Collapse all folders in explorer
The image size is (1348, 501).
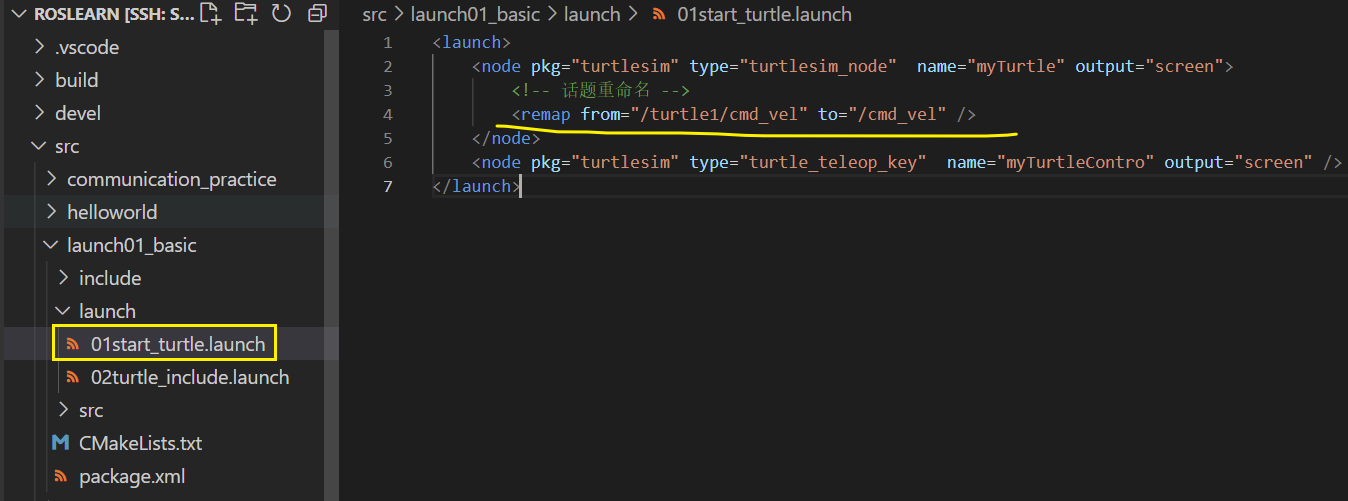point(318,14)
